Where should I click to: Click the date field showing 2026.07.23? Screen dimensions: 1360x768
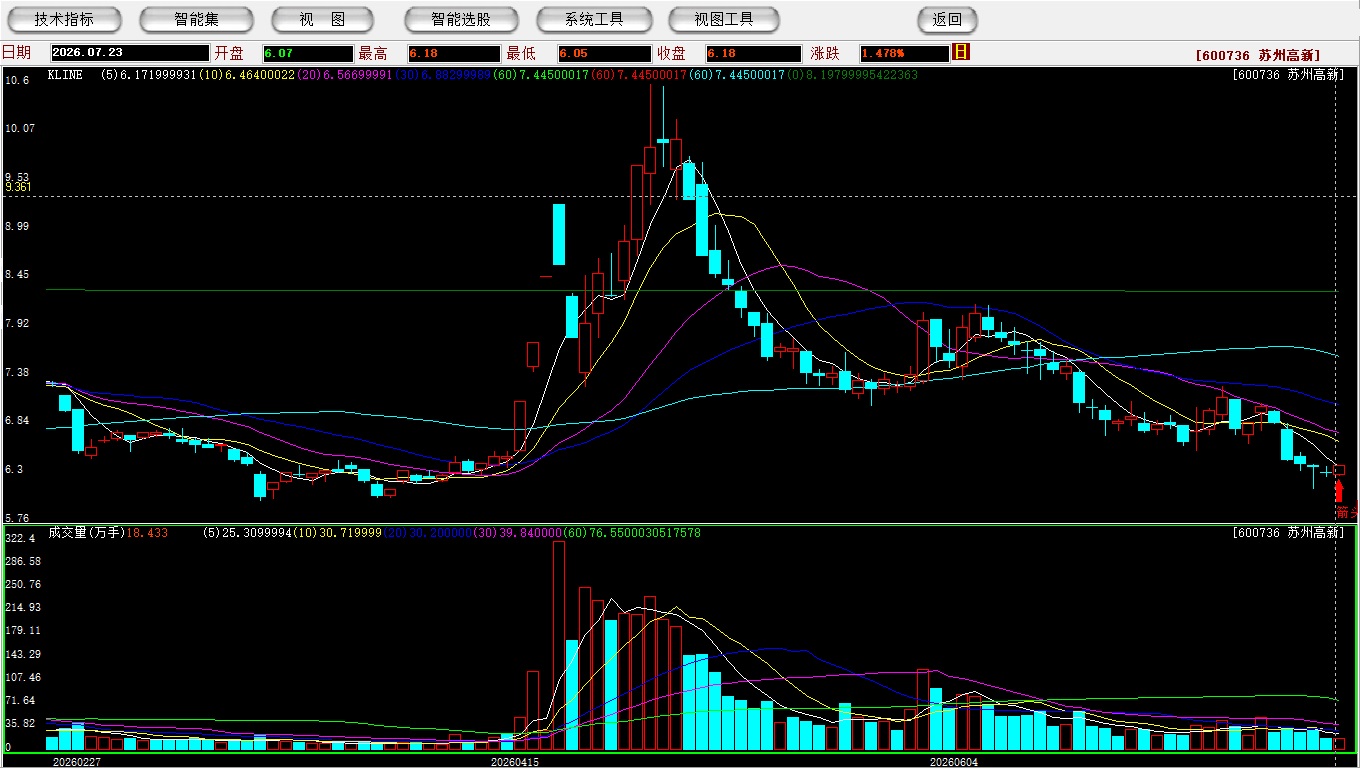coord(130,53)
